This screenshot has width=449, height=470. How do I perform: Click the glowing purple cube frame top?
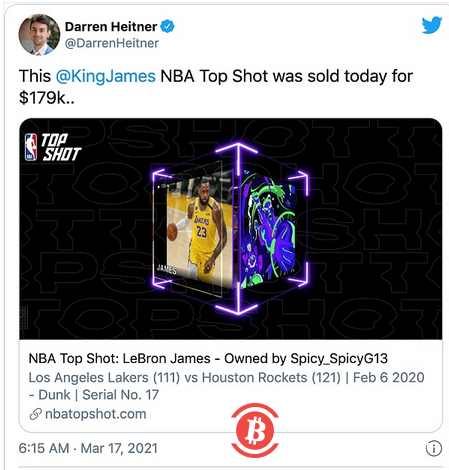pyautogui.click(x=238, y=149)
